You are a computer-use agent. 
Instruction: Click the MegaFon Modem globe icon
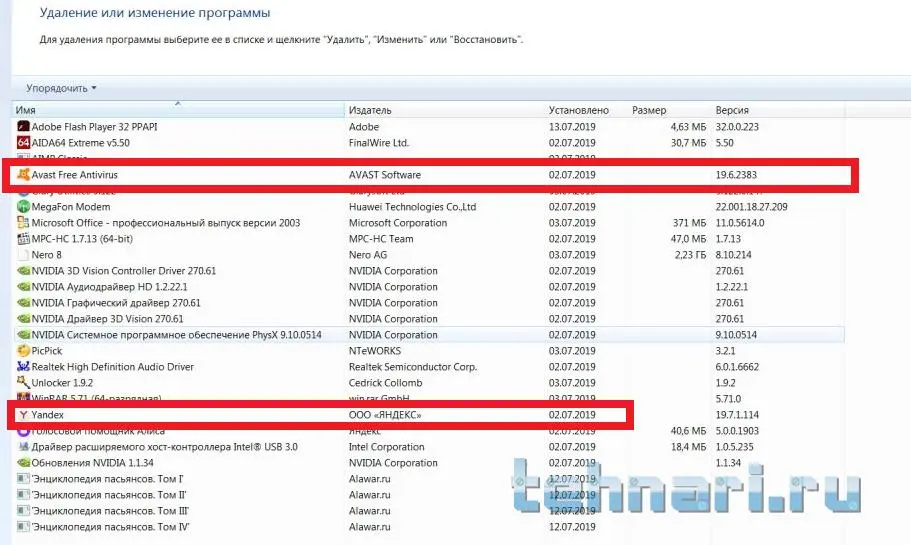(23, 206)
